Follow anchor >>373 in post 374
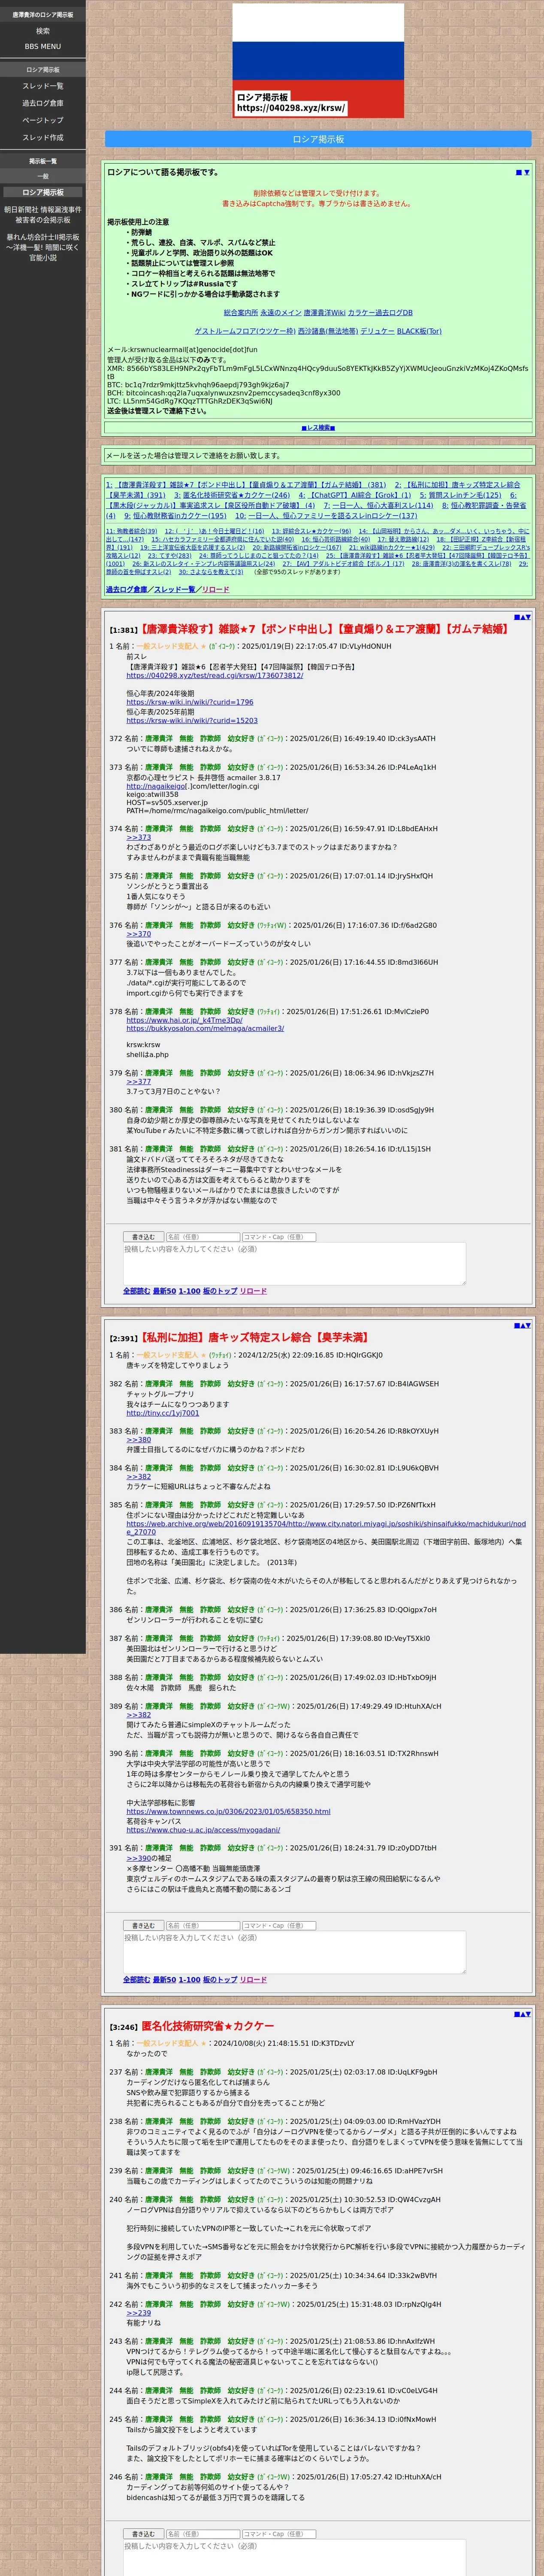 click(138, 837)
